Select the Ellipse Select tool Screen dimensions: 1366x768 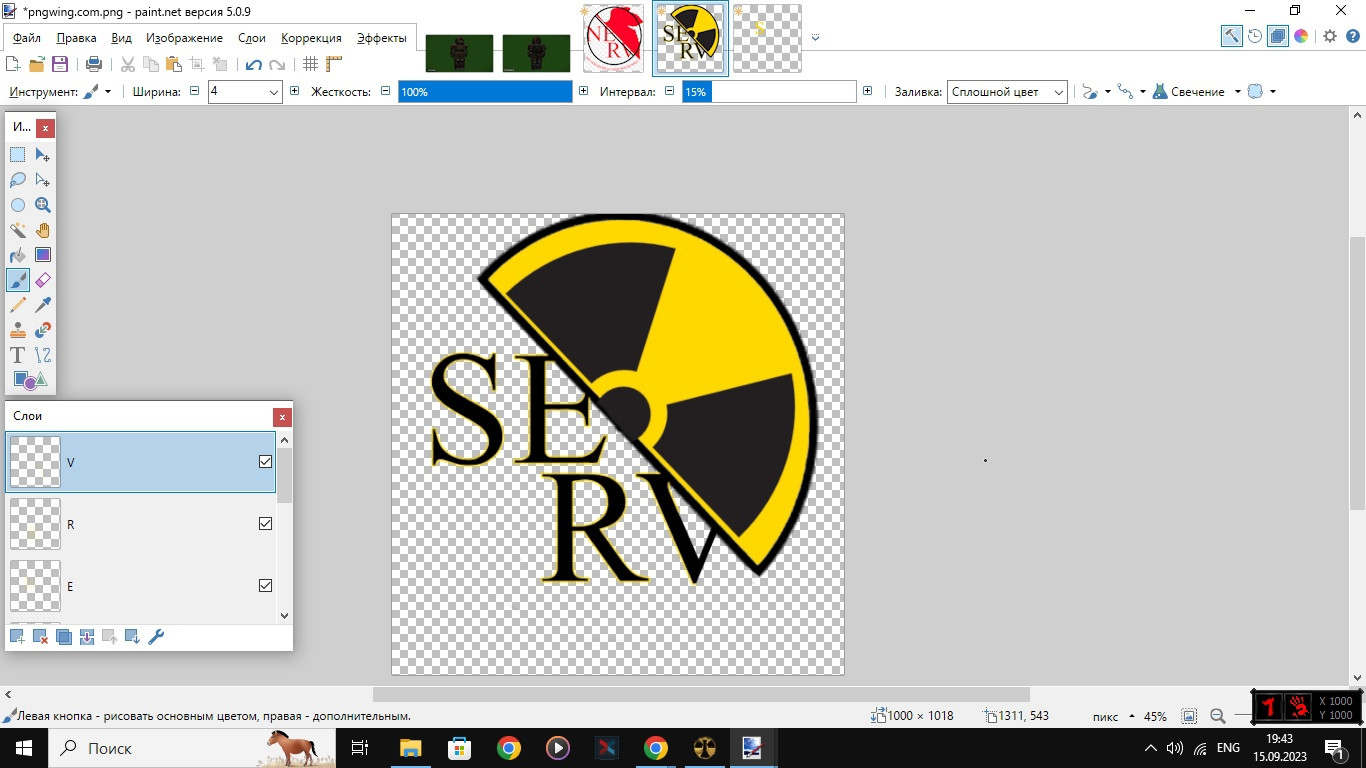point(18,205)
